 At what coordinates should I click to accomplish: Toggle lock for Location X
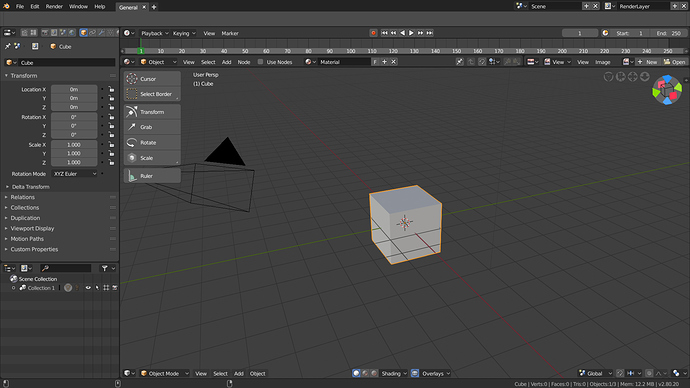coord(111,89)
